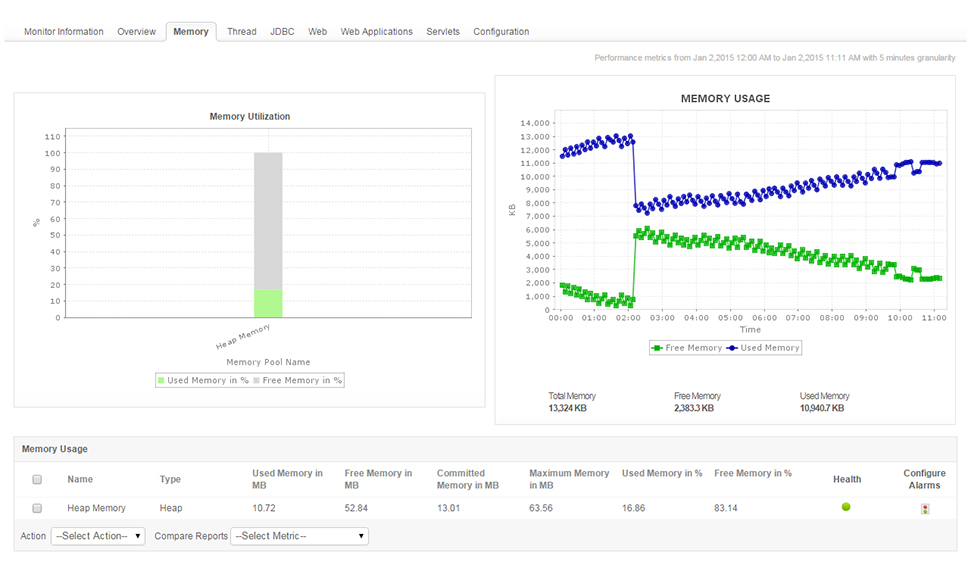Screen dimensions: 968x562
Task: Expand the Select Metric dropdown
Action: click(299, 536)
